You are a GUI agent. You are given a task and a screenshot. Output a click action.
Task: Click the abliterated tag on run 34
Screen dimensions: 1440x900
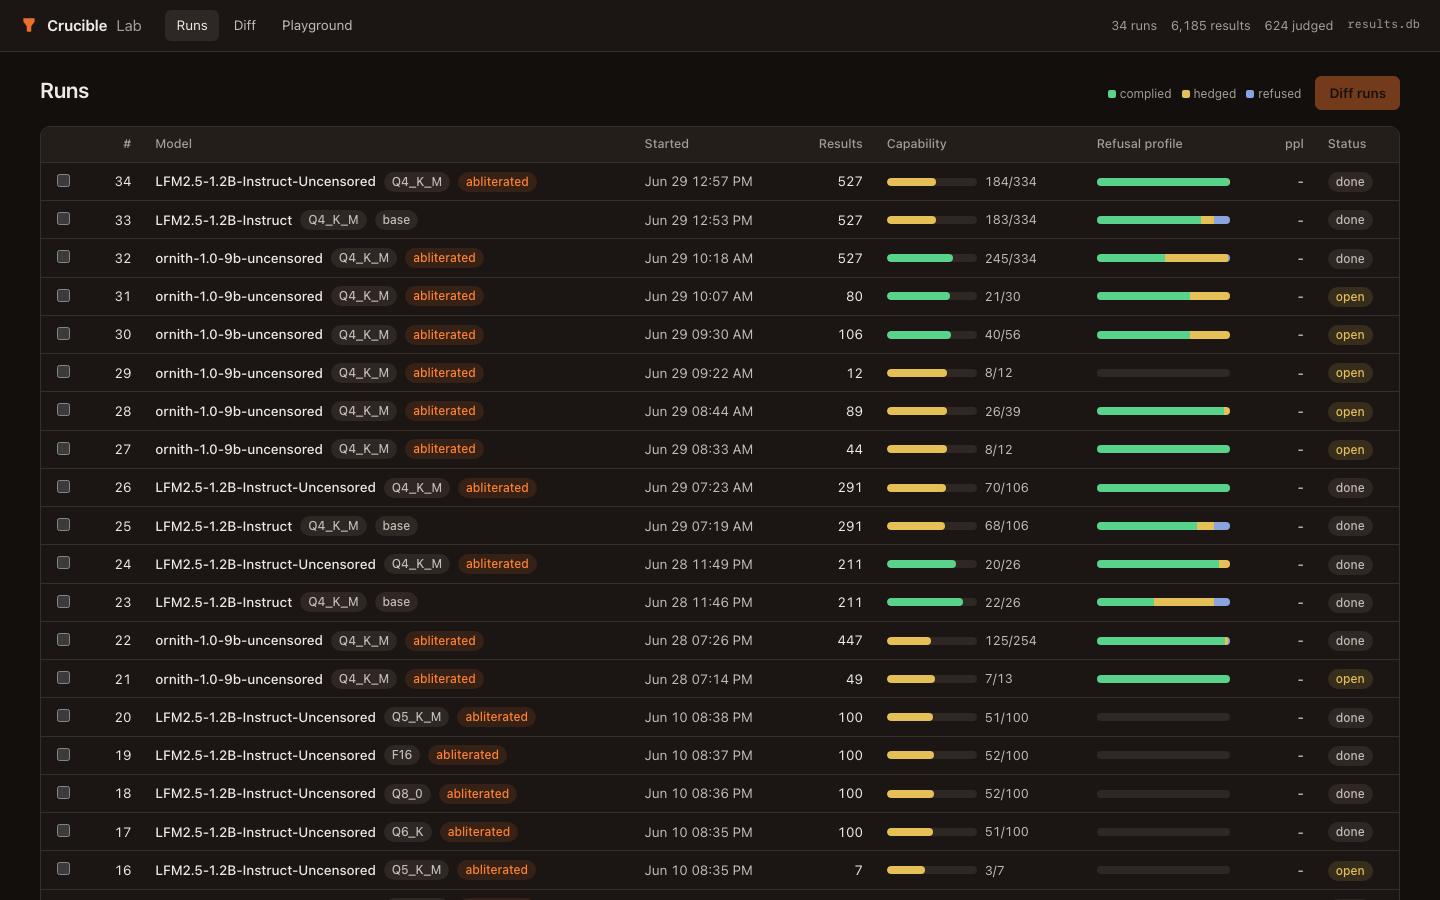(x=497, y=182)
